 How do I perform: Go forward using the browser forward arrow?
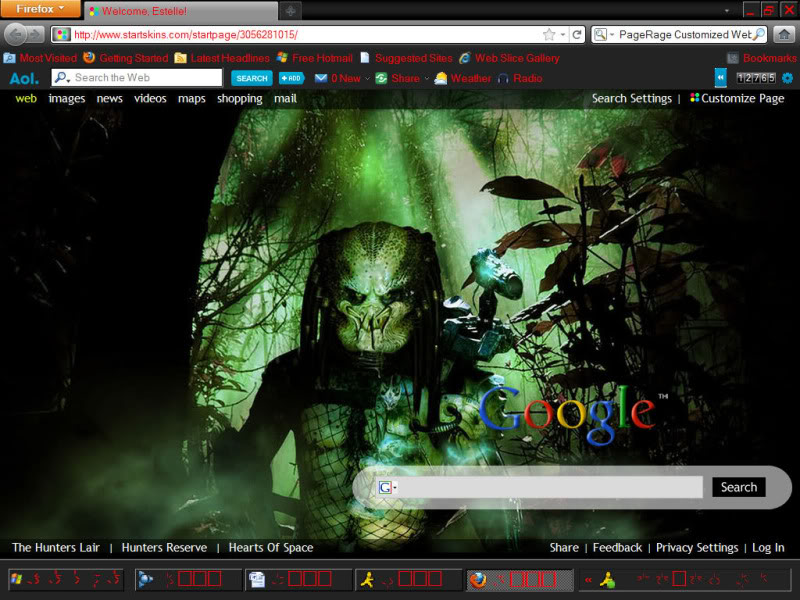(x=35, y=35)
